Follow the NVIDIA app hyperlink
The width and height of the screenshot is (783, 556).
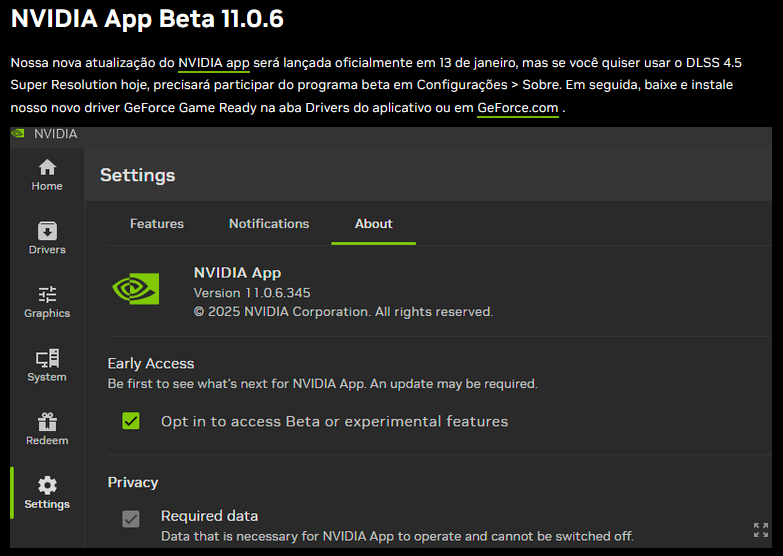(x=214, y=63)
